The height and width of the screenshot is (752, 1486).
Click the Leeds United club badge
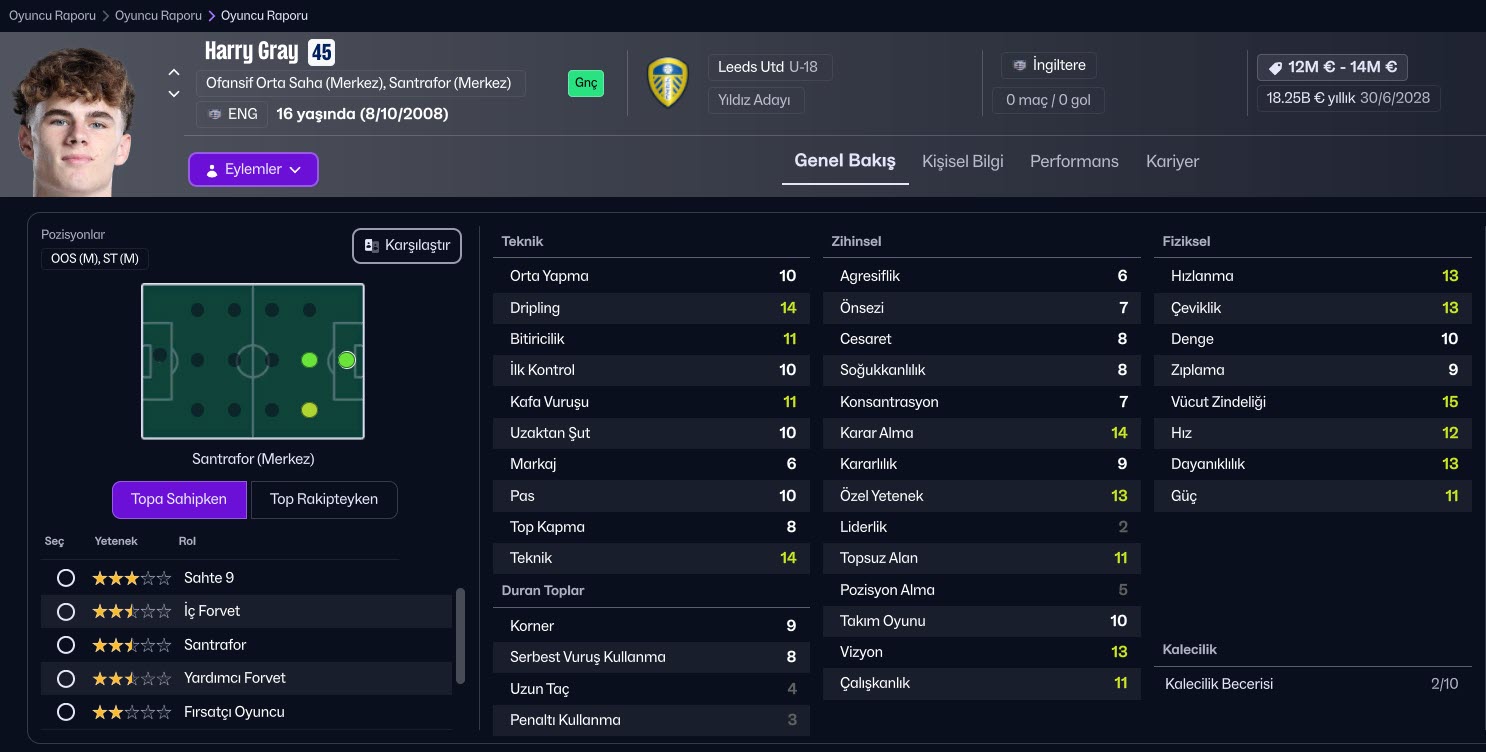click(668, 82)
